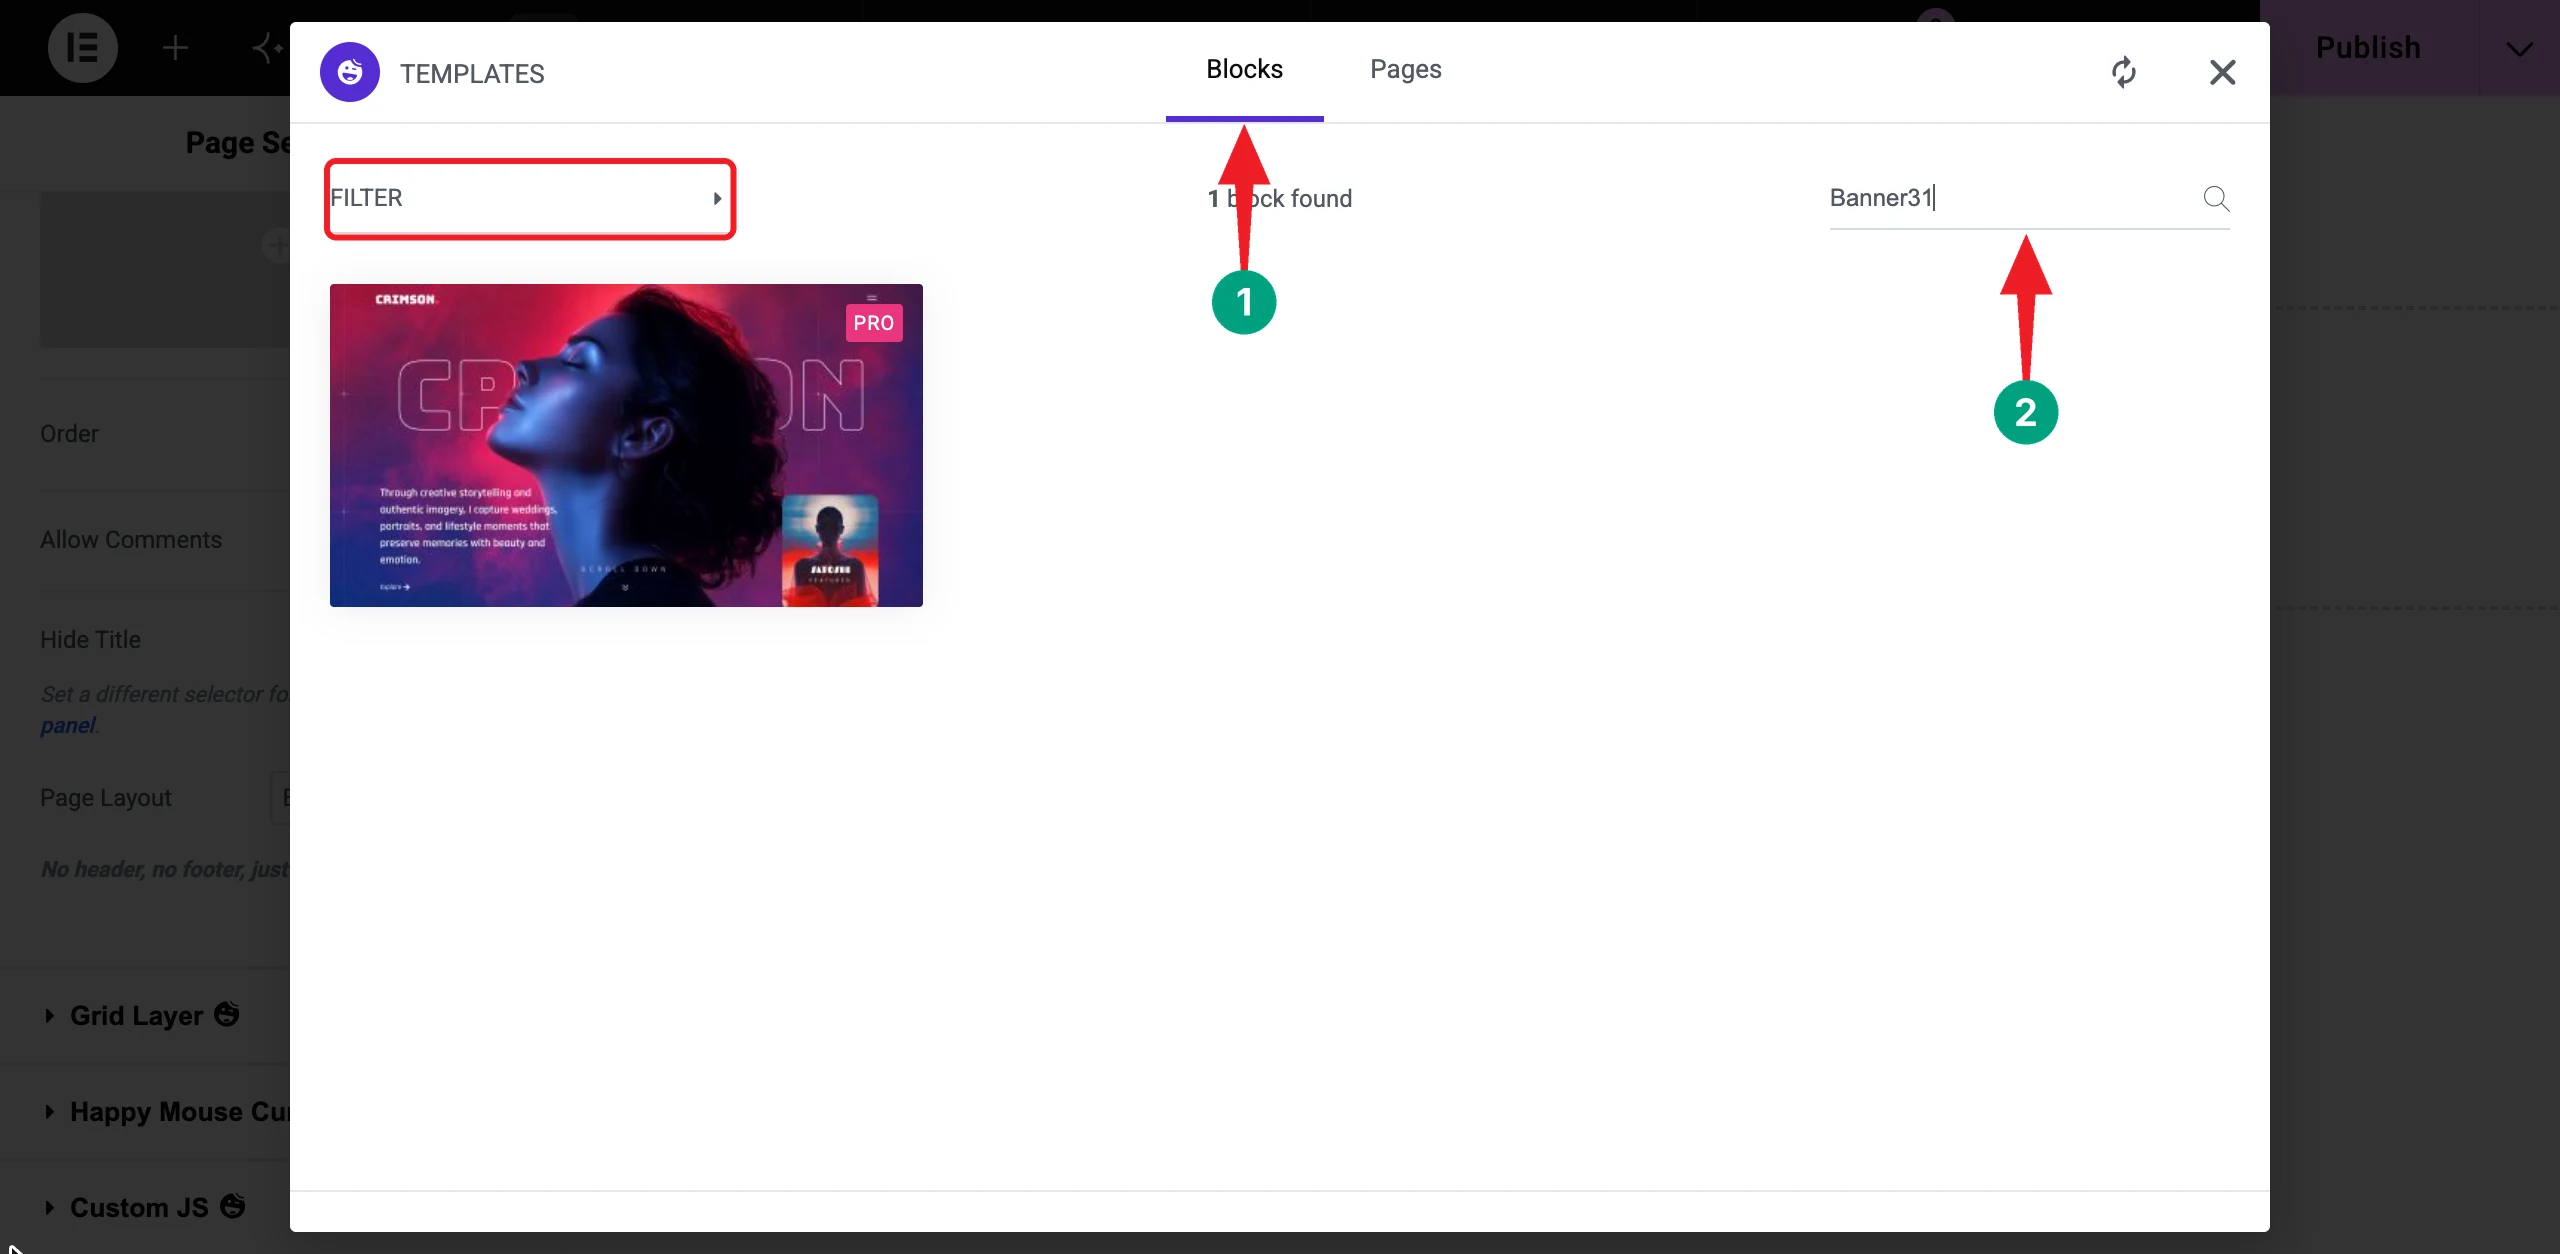Click the Allow Comments label
Viewport: 2560px width, 1254px height.
[x=131, y=539]
